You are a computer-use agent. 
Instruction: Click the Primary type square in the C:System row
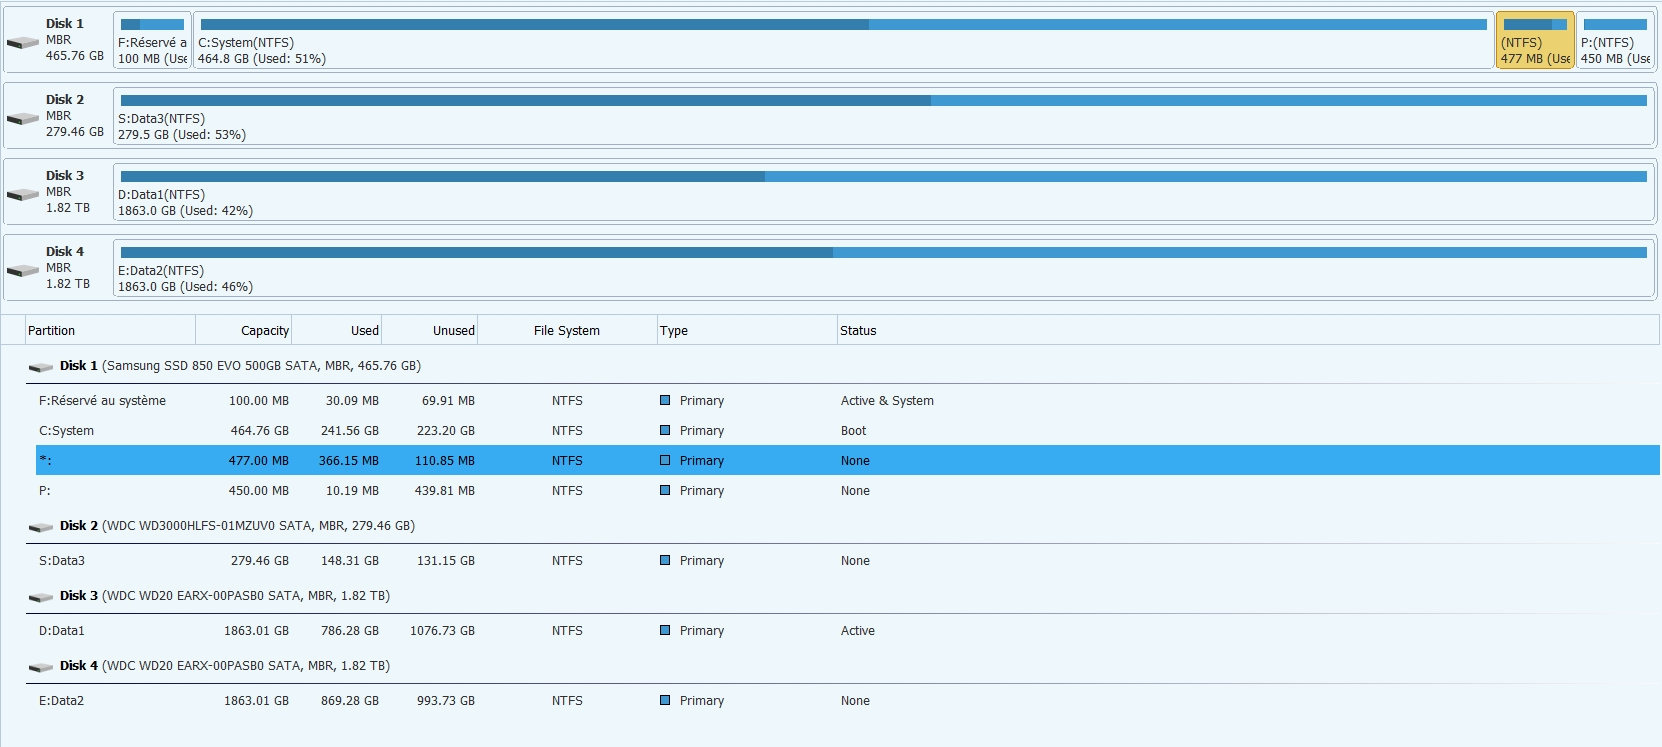[665, 430]
